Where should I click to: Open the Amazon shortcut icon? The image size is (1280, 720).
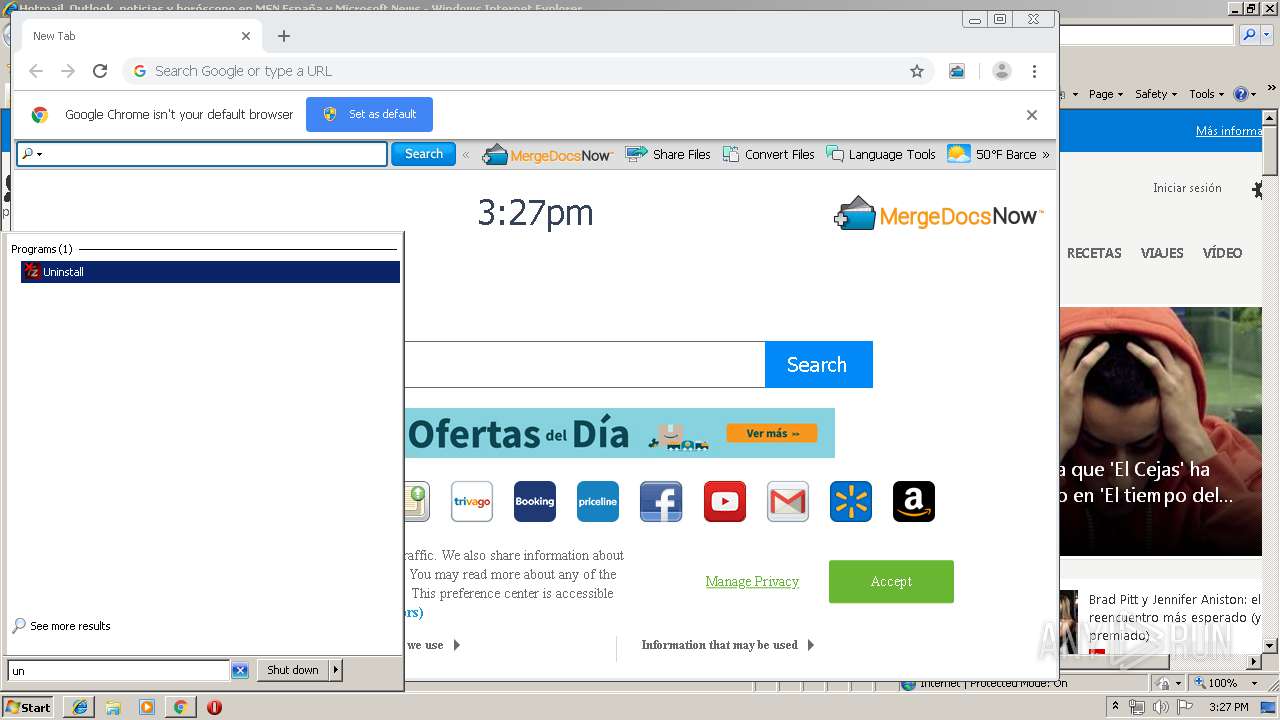[x=914, y=502]
